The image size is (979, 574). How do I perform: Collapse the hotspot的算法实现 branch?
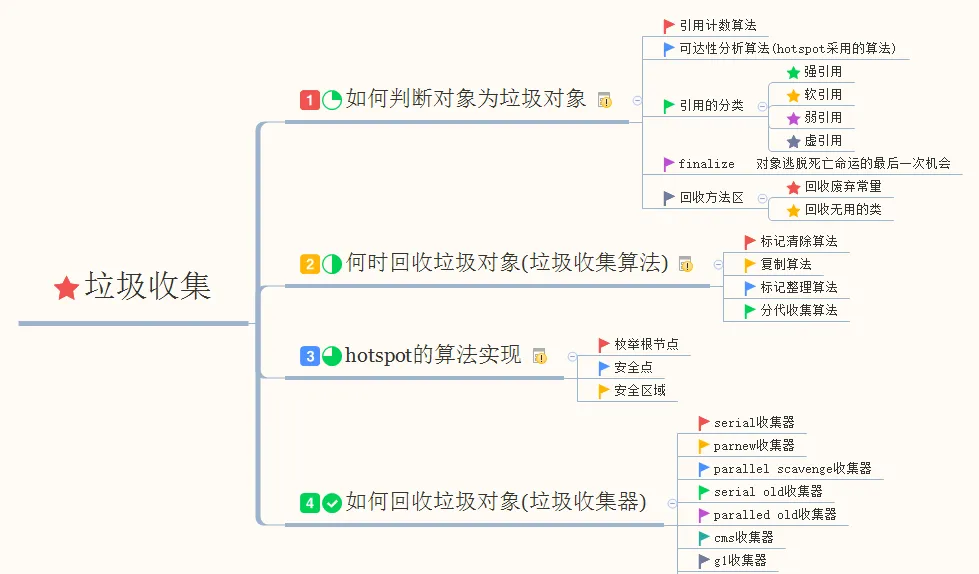pyautogui.click(x=572, y=357)
